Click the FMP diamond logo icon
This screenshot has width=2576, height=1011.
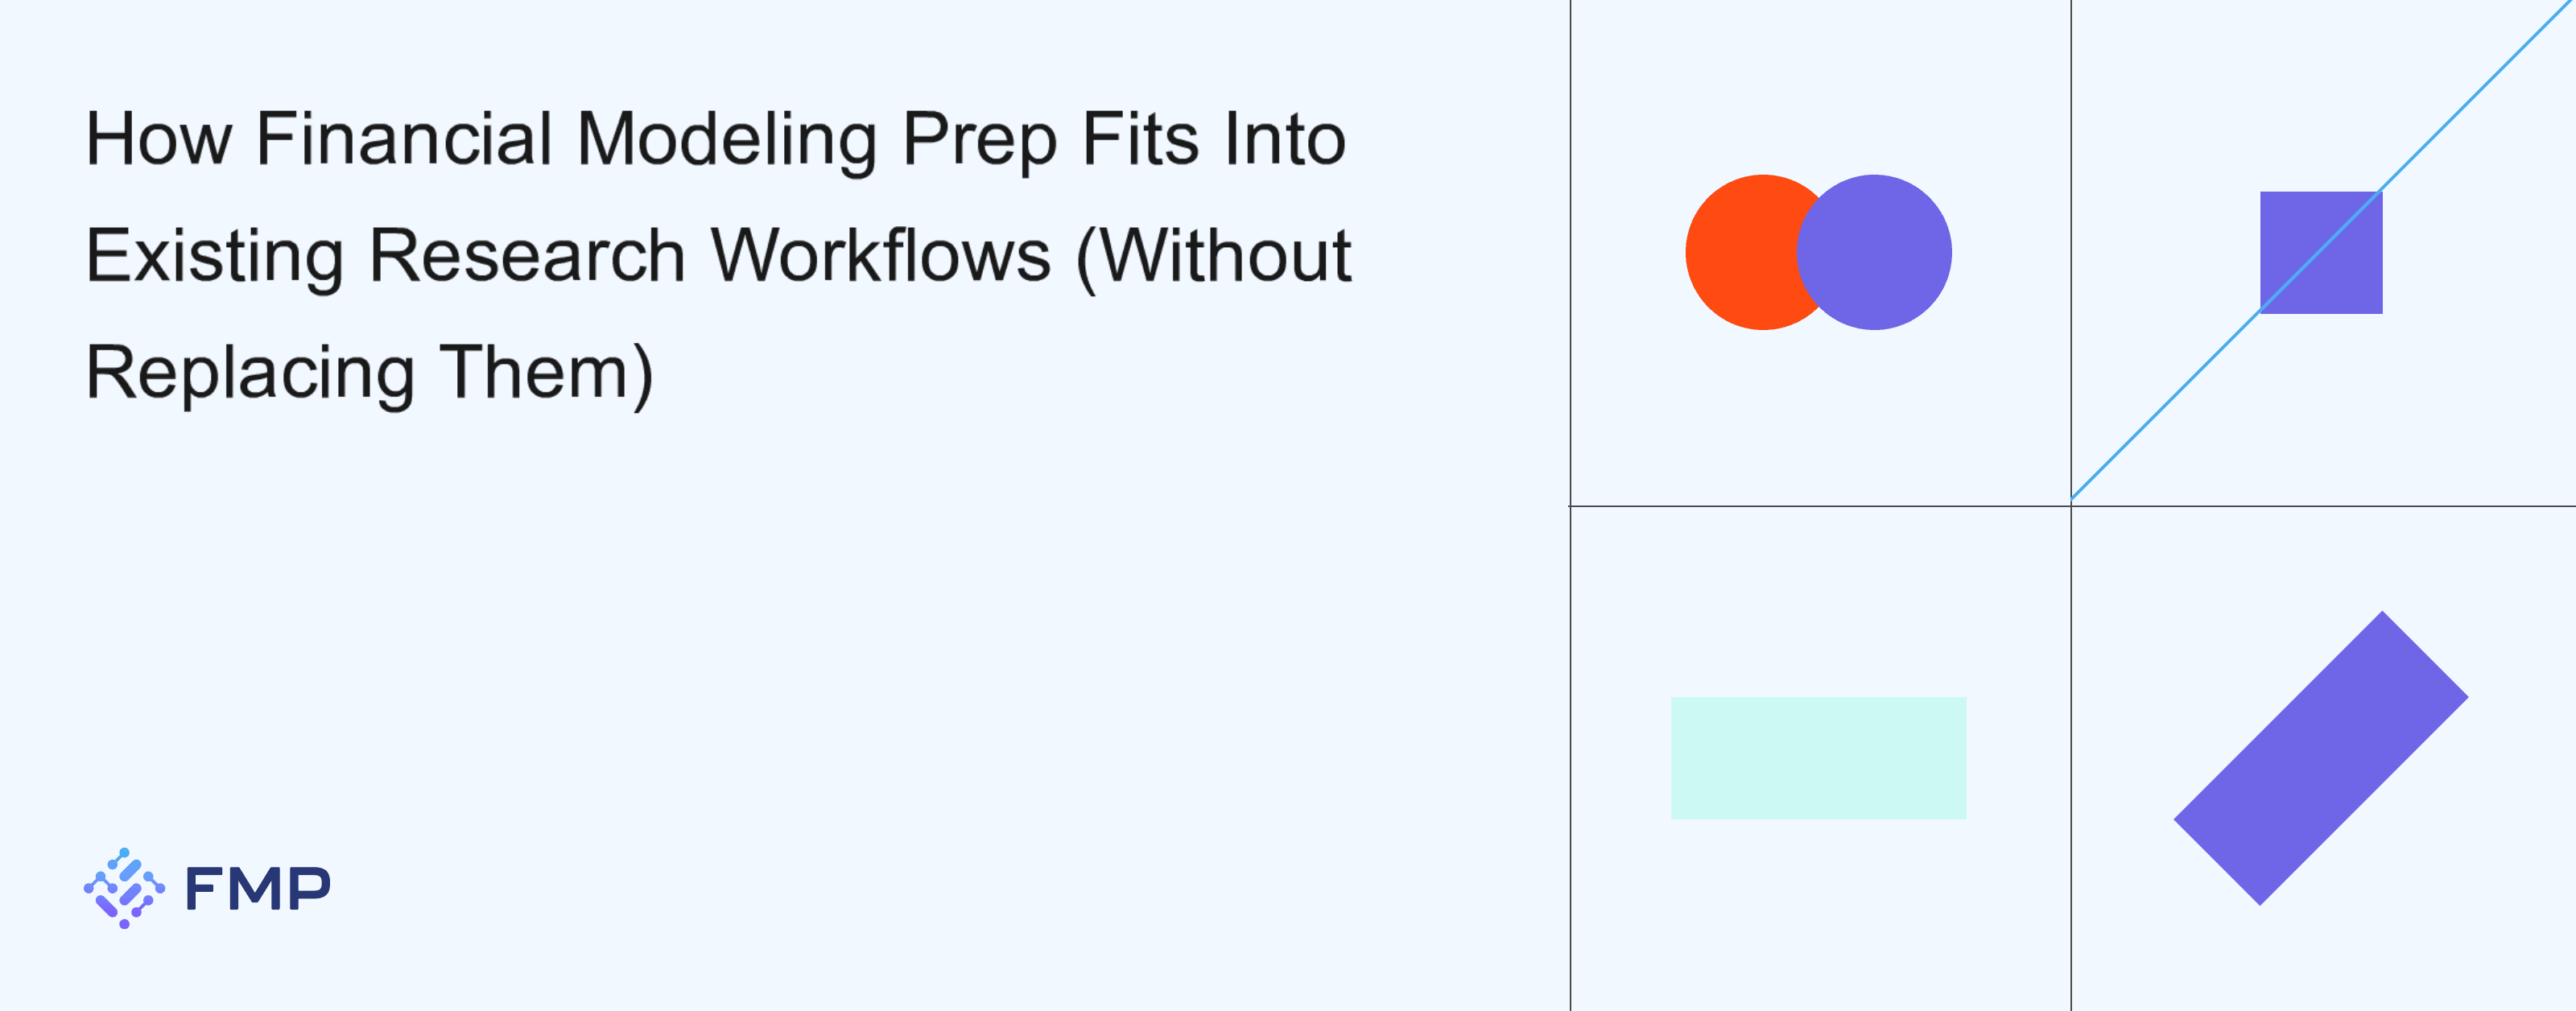pyautogui.click(x=124, y=888)
